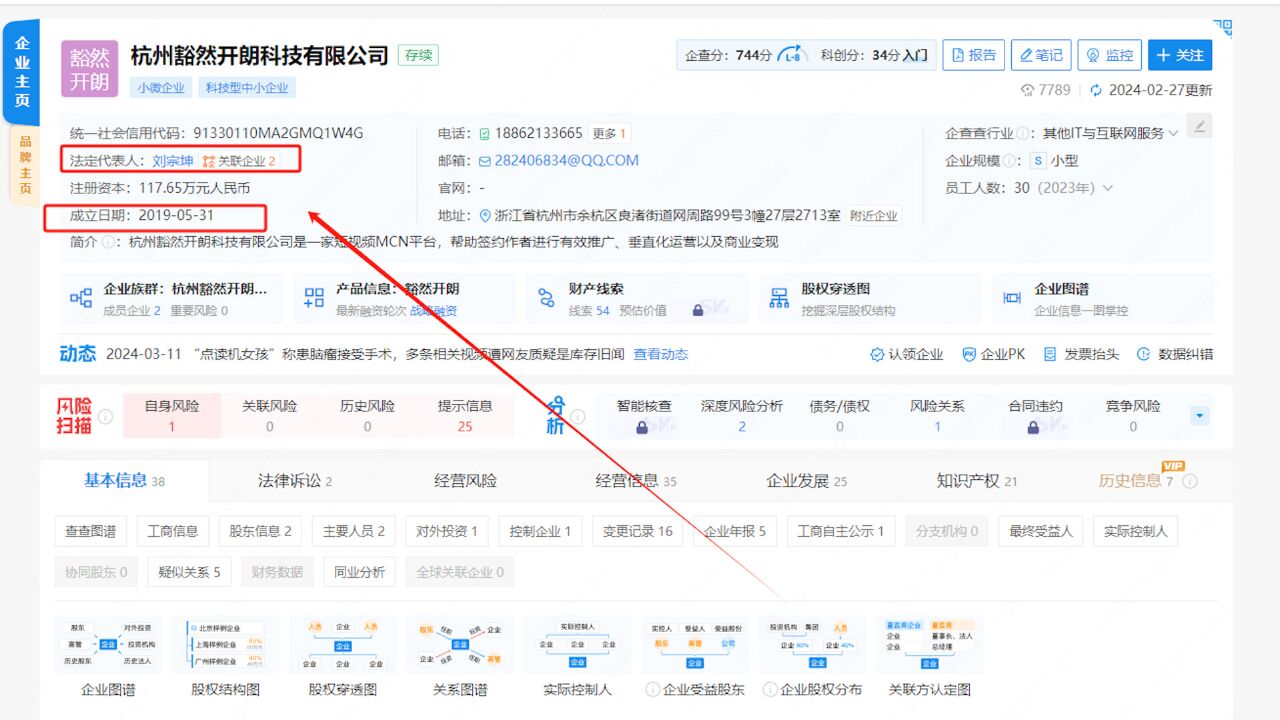
Task: Select the 股东信息 2 sub-tab
Action: (261, 531)
